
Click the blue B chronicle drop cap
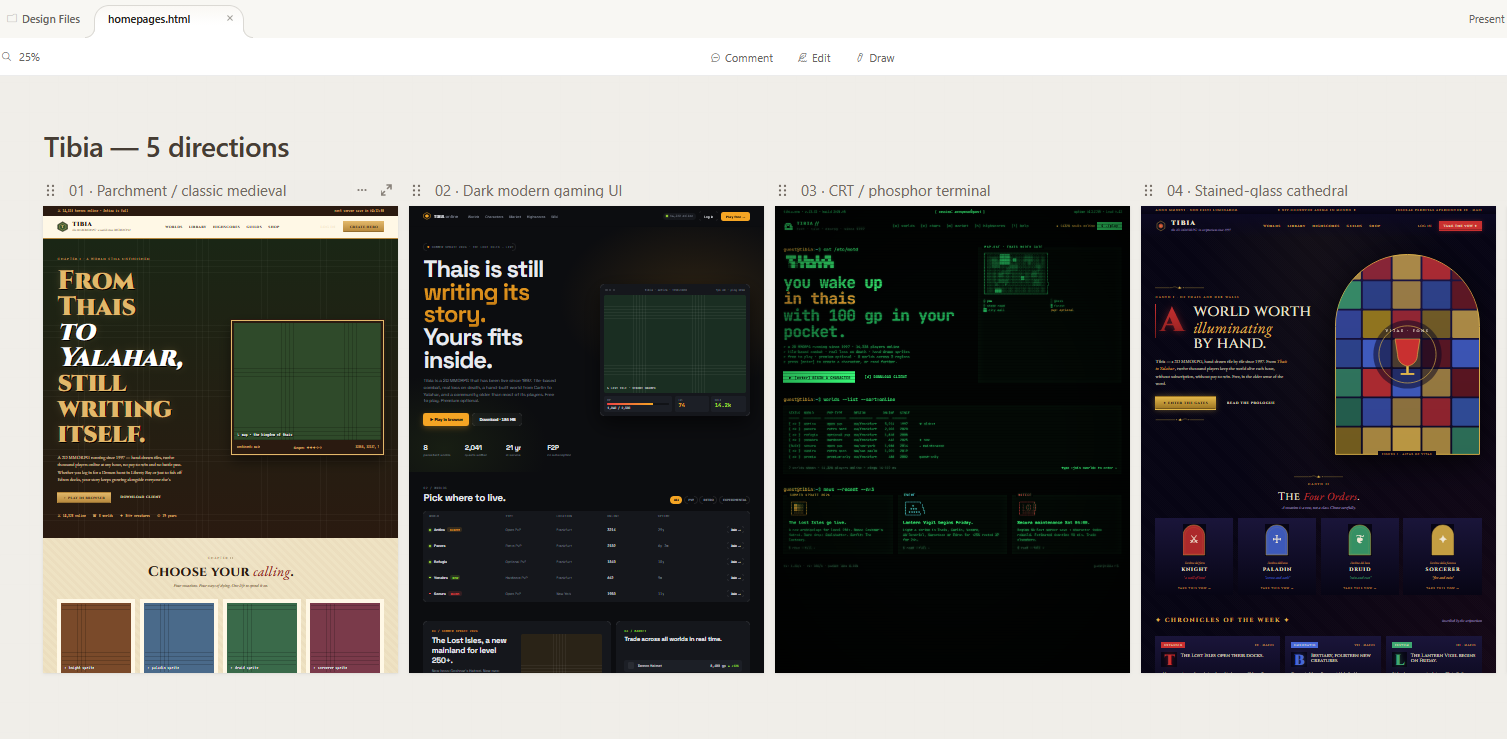click(1299, 660)
